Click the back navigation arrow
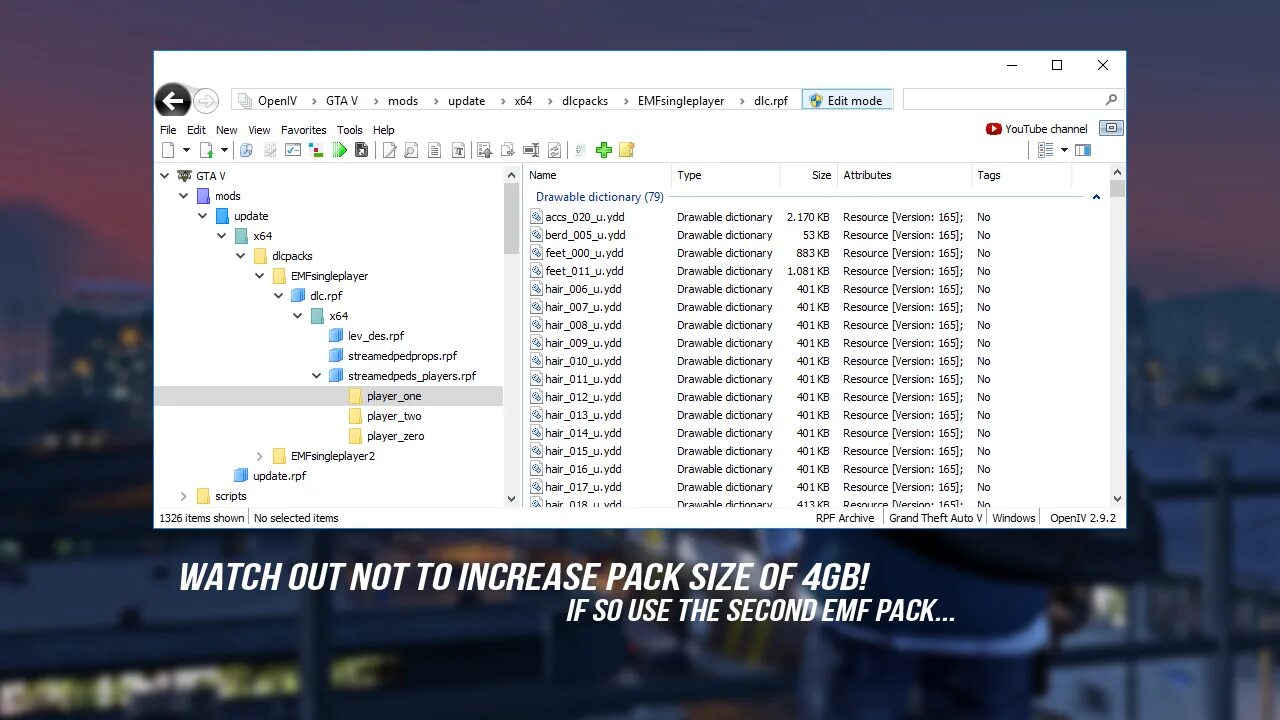1280x720 pixels. click(173, 100)
